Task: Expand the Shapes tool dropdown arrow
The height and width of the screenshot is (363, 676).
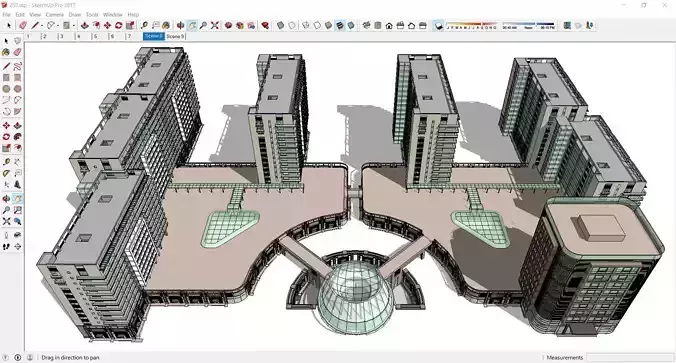Action: tap(73, 26)
